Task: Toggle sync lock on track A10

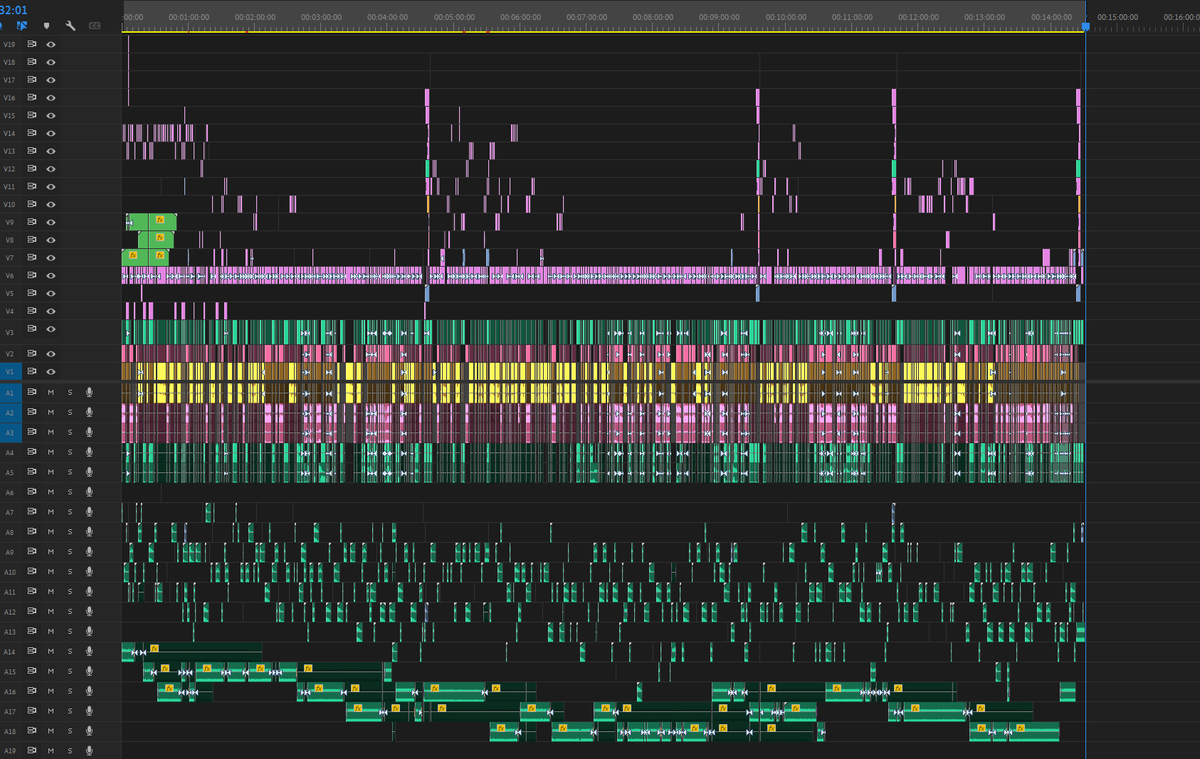Action: tap(32, 572)
